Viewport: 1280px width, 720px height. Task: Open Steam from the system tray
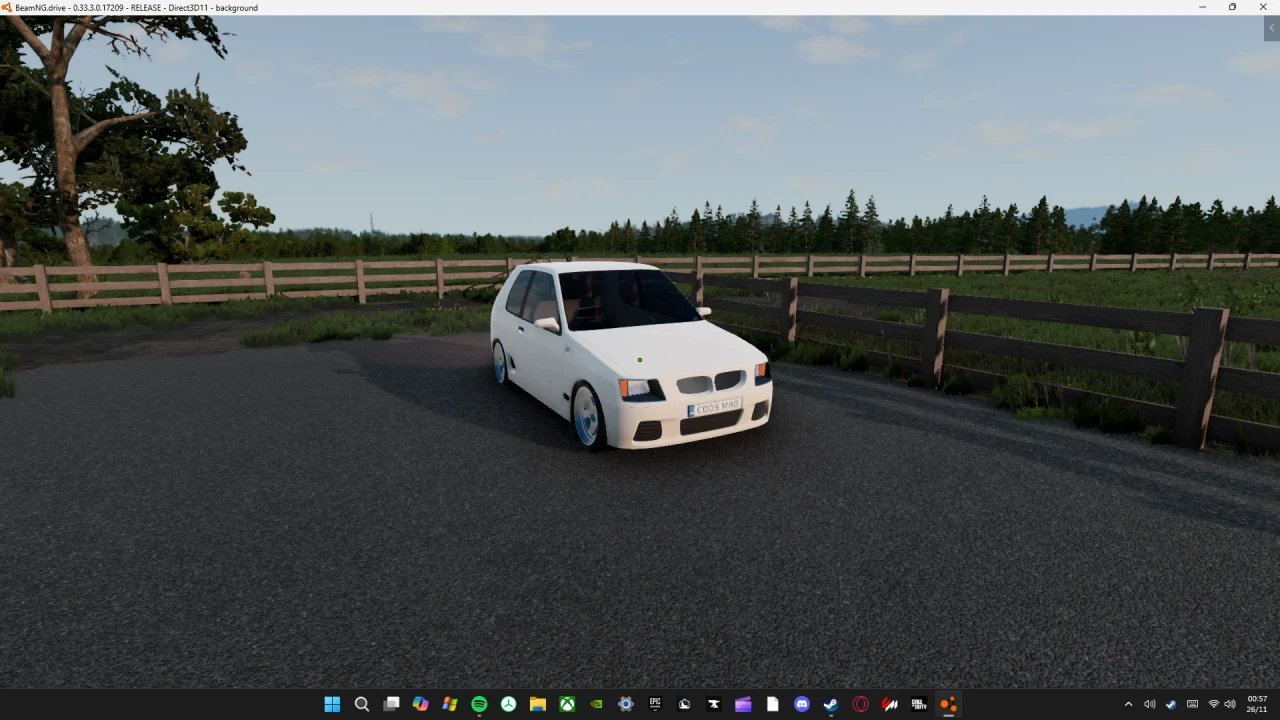point(1170,705)
